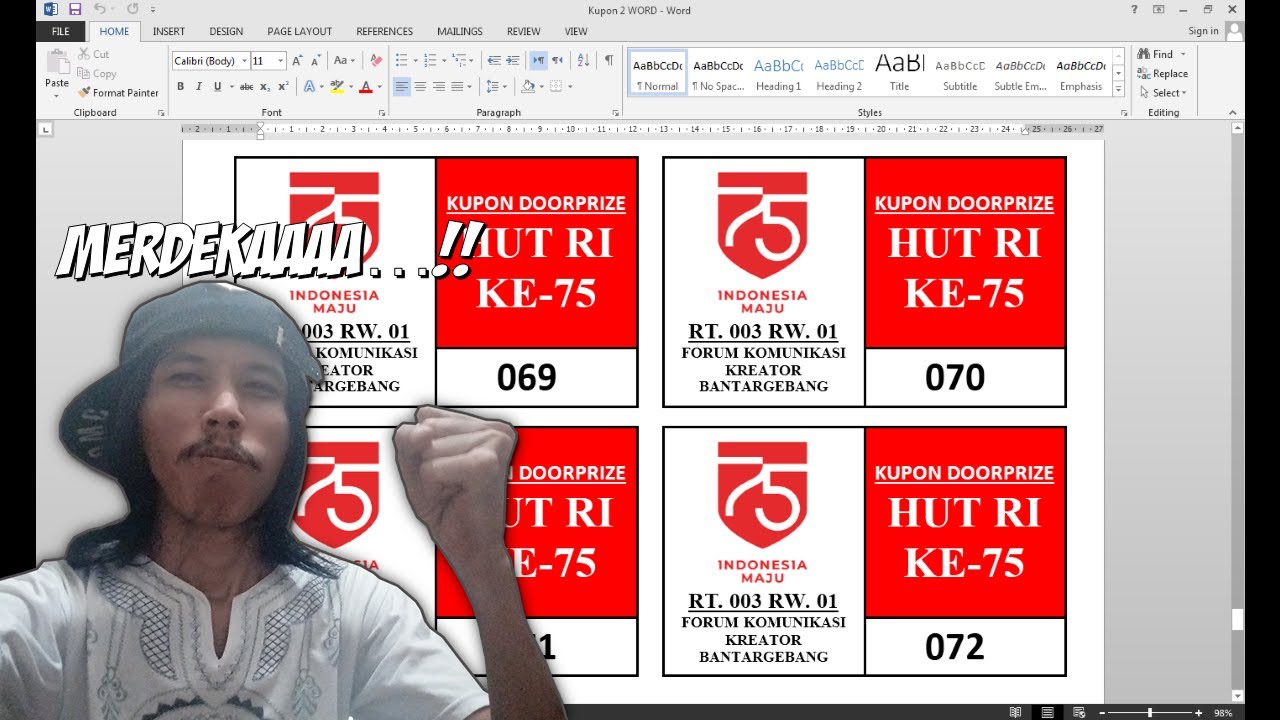The width and height of the screenshot is (1280, 720).
Task: Click the Save icon in quick access toolbar
Action: tap(75, 9)
